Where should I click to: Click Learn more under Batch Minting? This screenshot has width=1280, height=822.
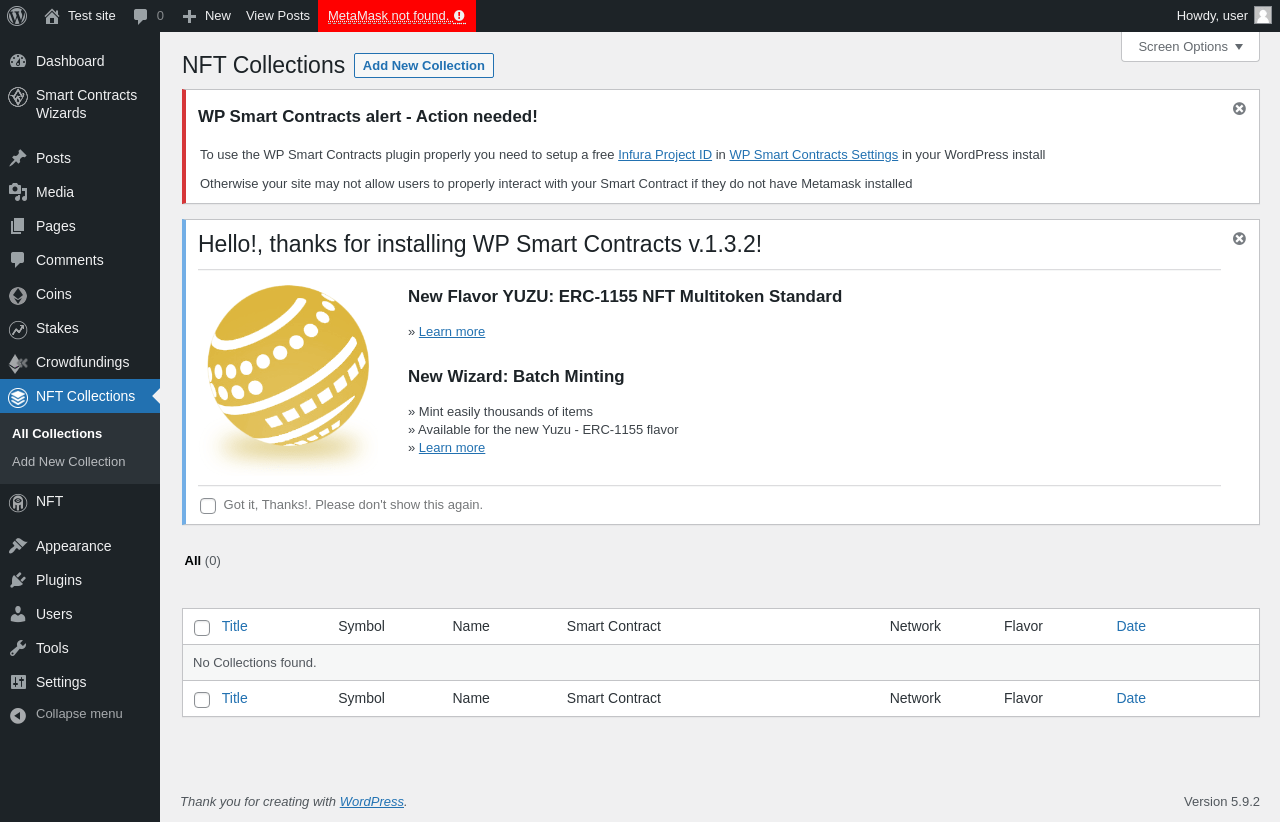click(452, 448)
